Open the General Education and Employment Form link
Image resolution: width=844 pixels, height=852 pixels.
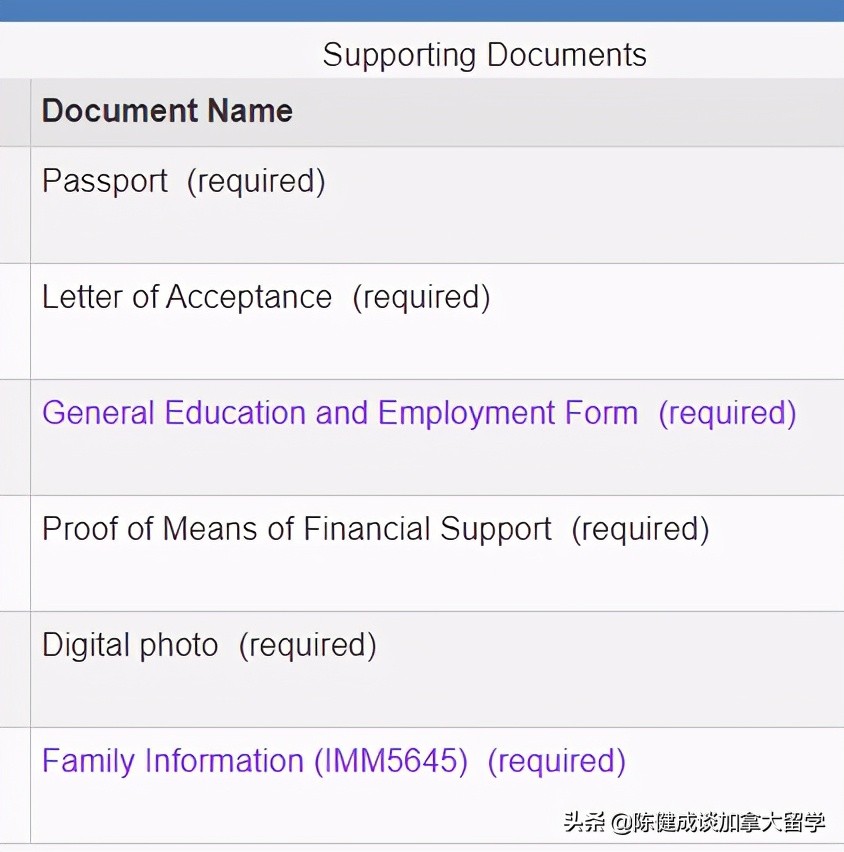coord(340,412)
